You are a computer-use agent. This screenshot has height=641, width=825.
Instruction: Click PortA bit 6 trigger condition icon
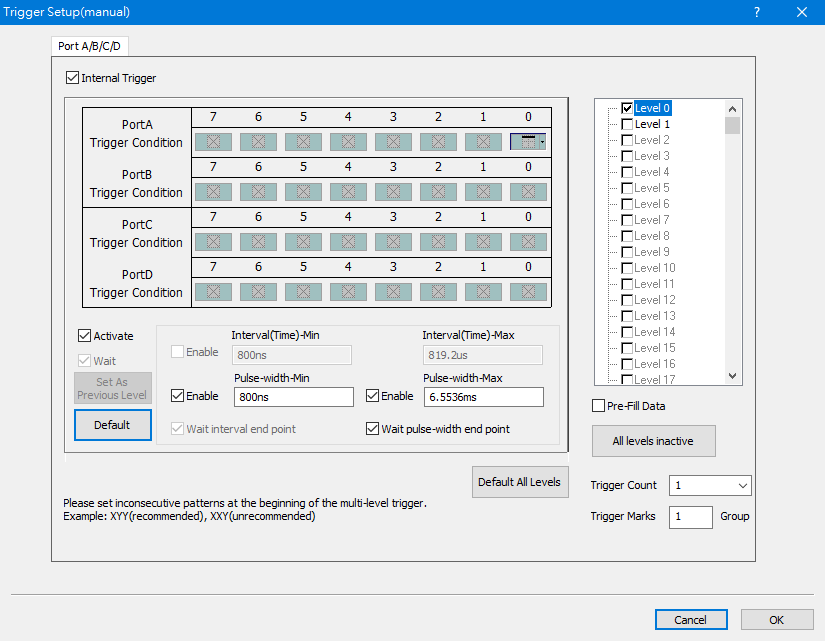258,142
